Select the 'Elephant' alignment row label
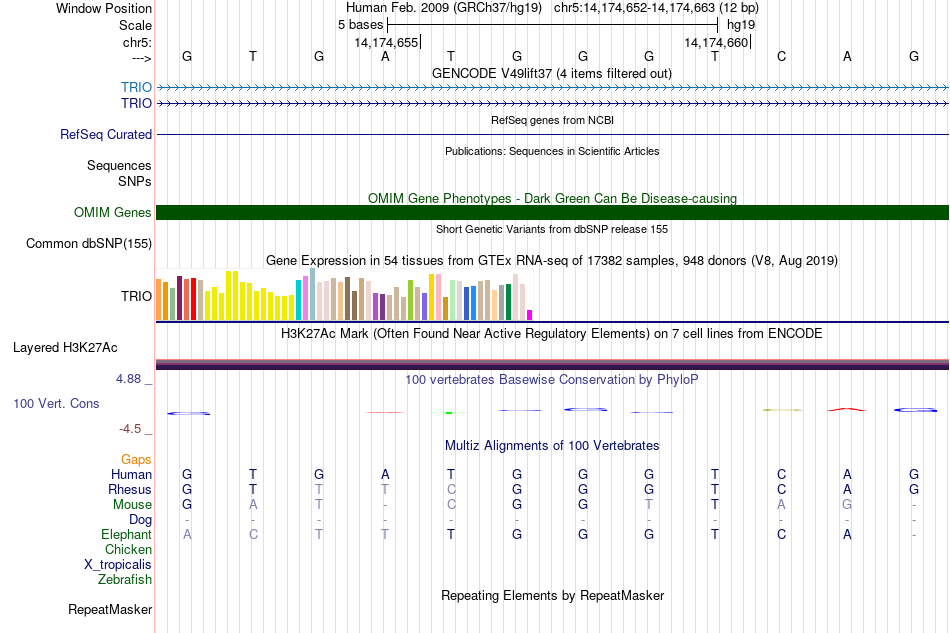950x633 pixels. click(126, 534)
